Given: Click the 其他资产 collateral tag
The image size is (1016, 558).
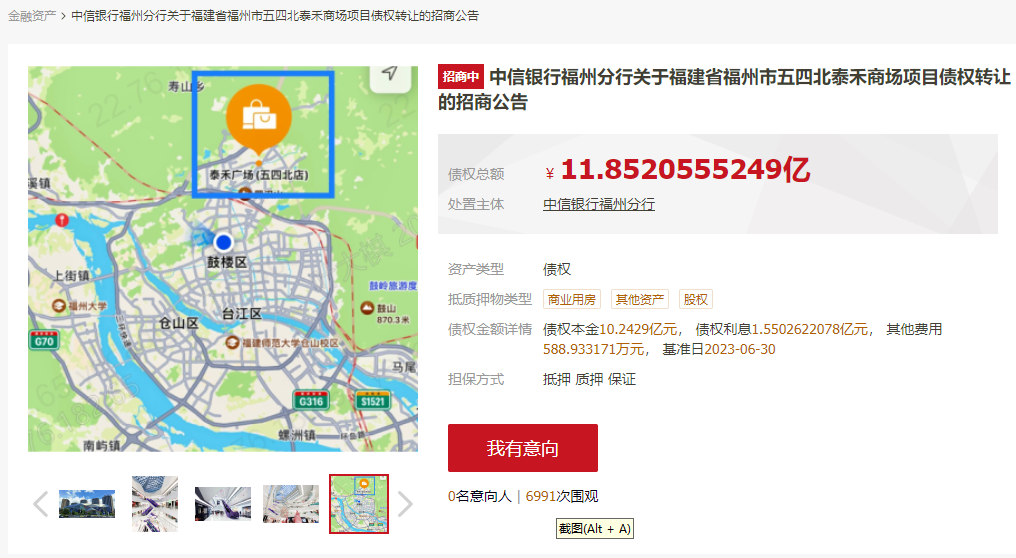Looking at the screenshot, I should pos(640,299).
